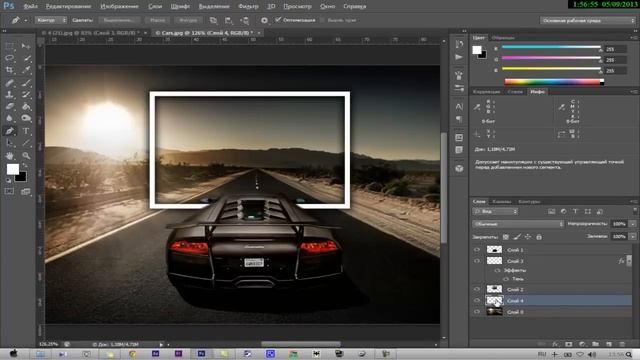The height and width of the screenshot is (360, 640).
Task: Select the Dodge tool
Action: (26, 118)
